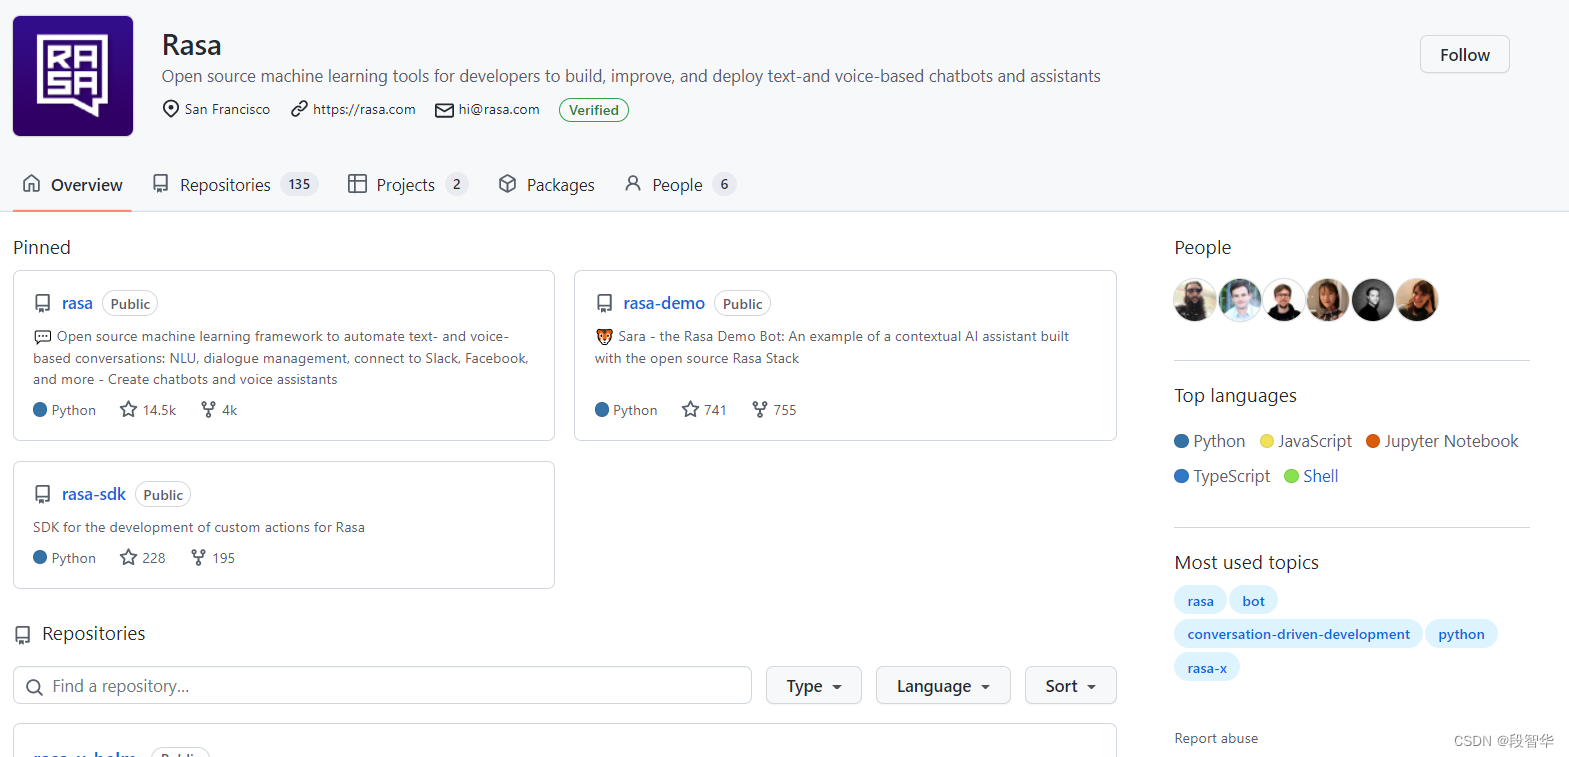Select the bot topic tag
This screenshot has width=1569, height=757.
(1253, 601)
